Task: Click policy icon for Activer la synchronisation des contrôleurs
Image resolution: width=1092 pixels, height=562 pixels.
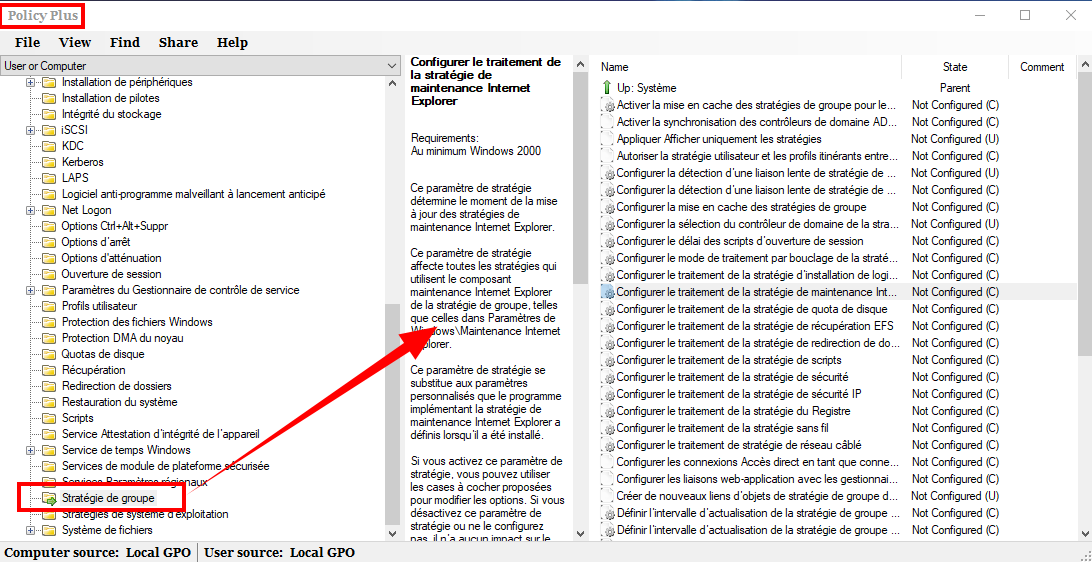Action: click(x=608, y=122)
